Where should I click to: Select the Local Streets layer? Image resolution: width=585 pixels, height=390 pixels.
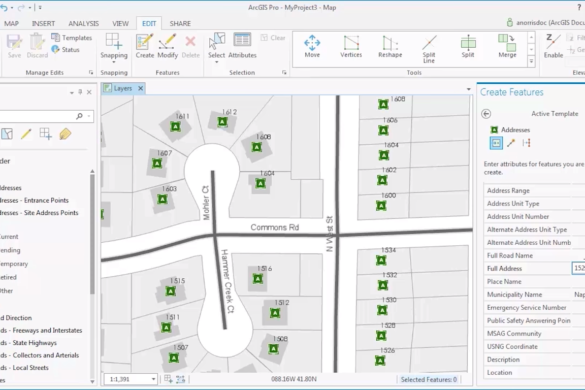point(24,368)
